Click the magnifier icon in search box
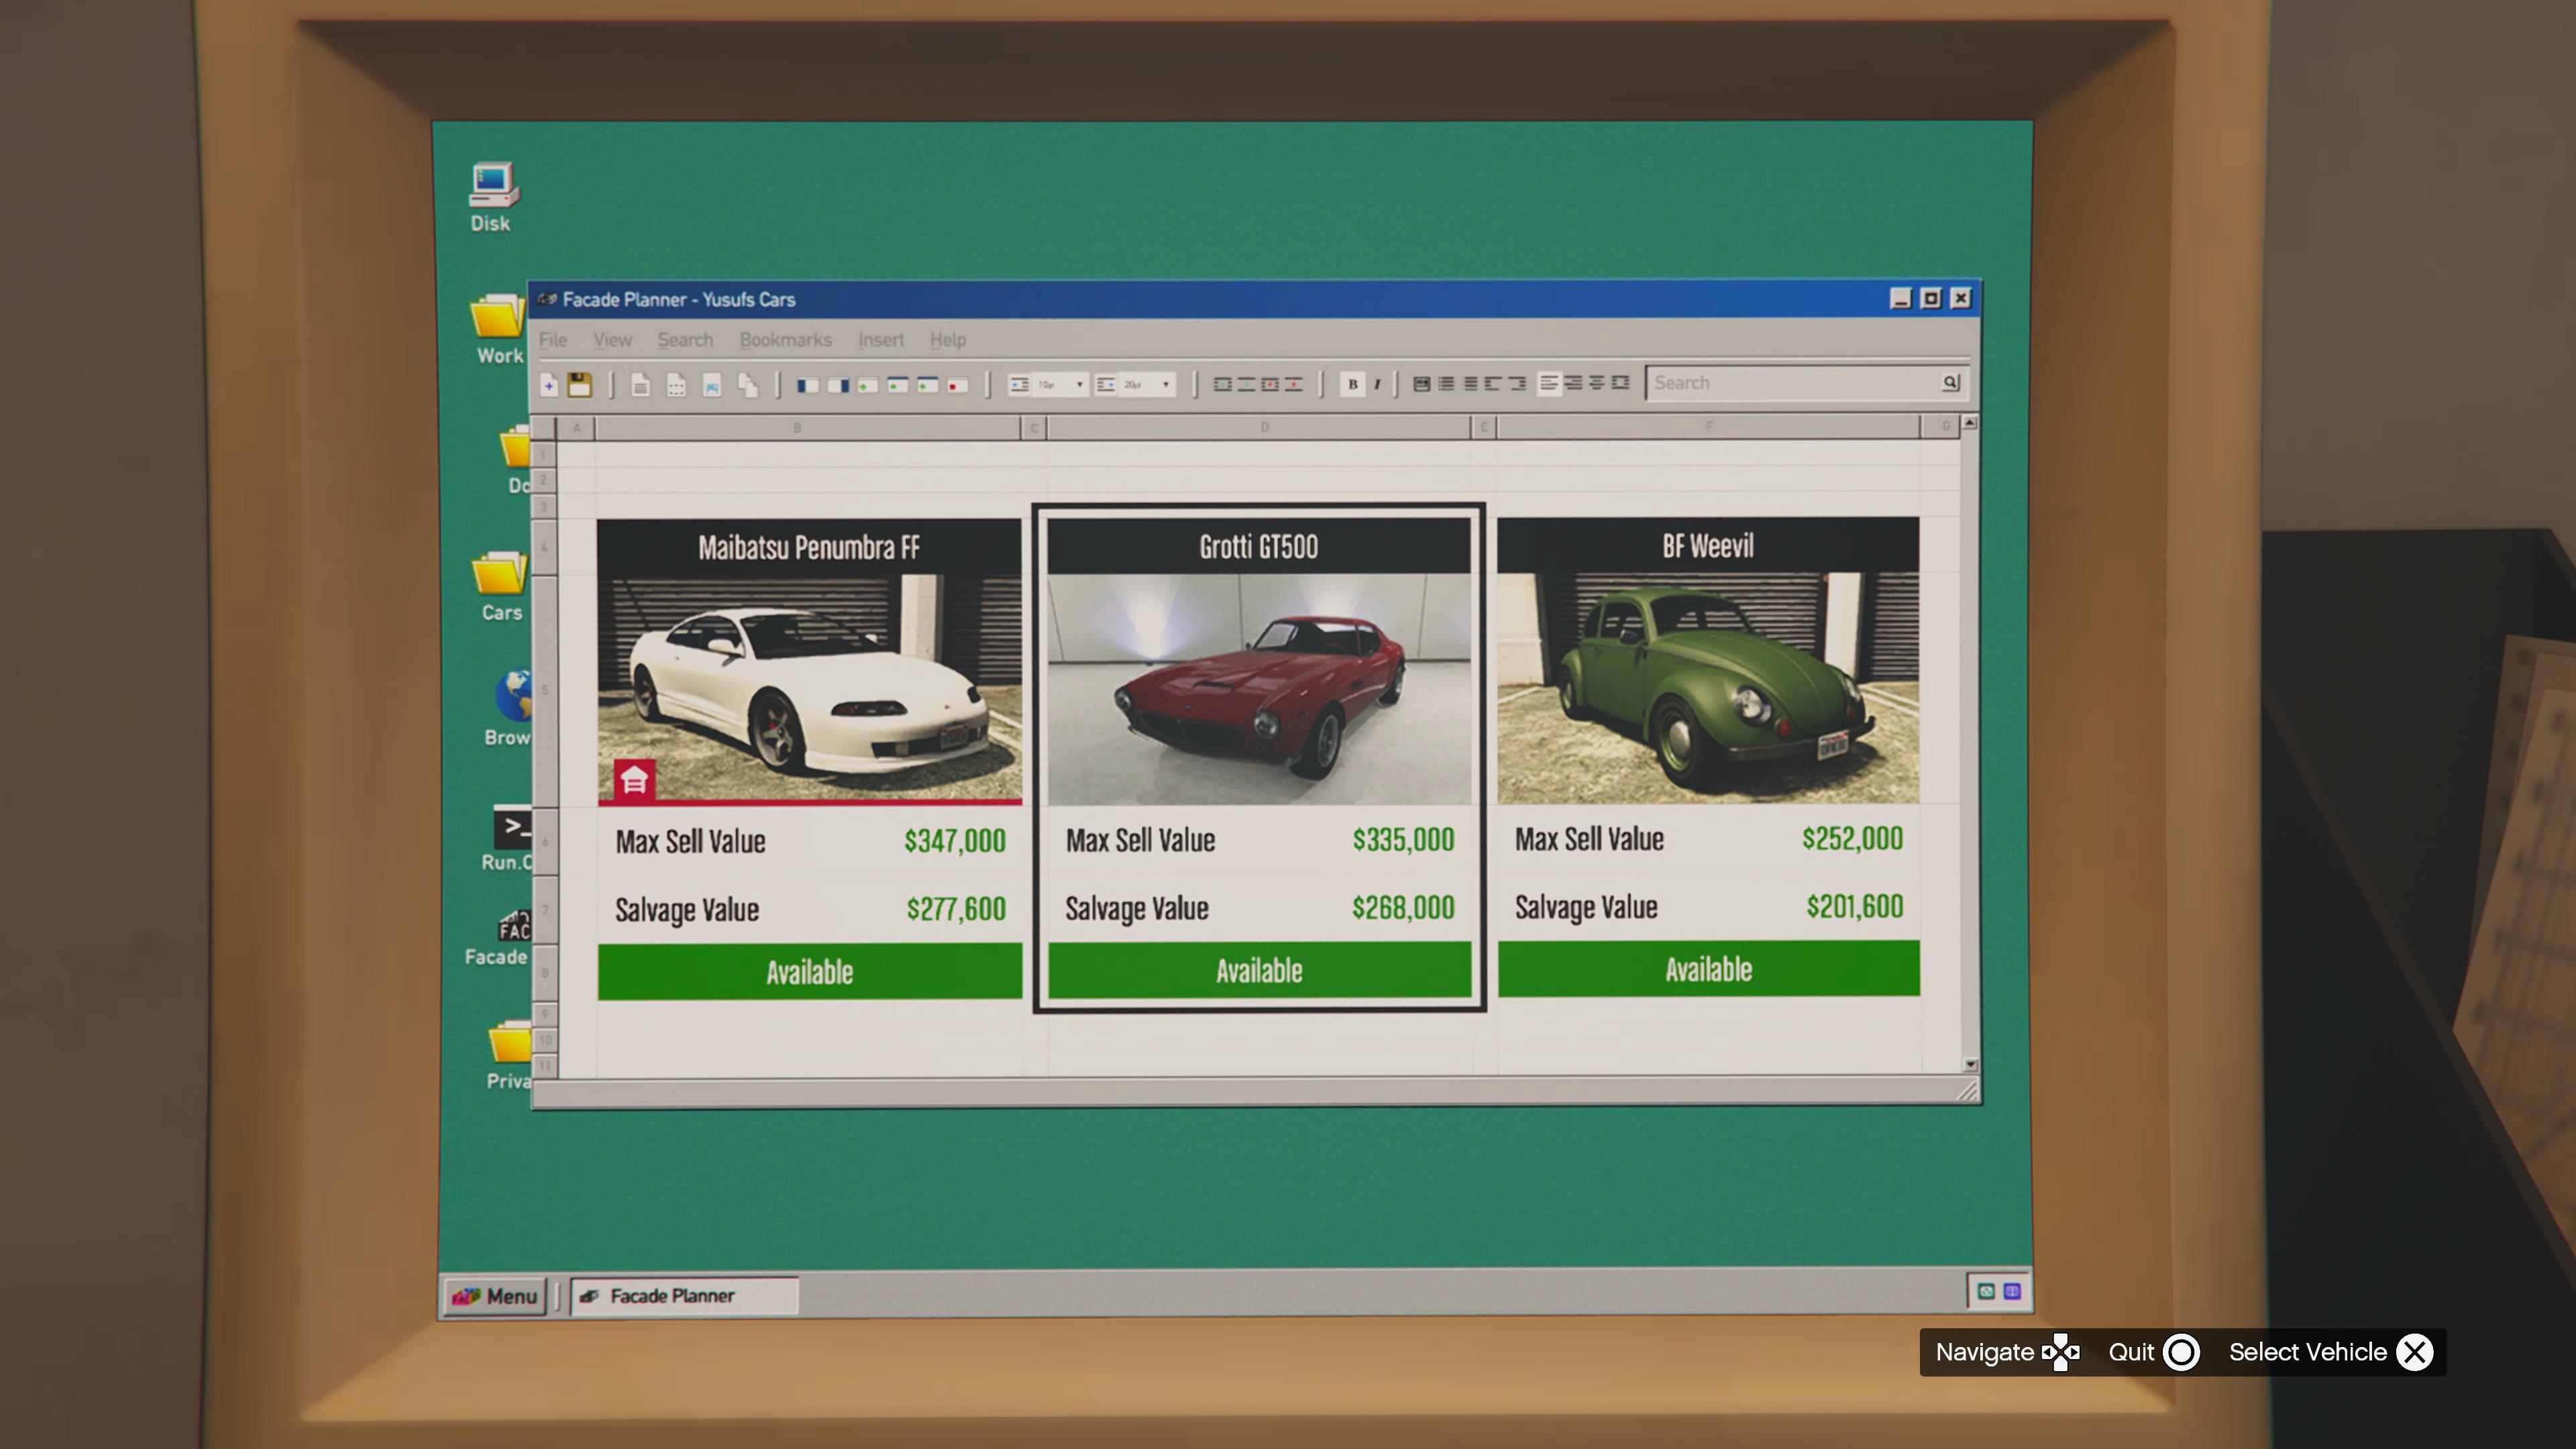This screenshot has height=1449, width=2576. pos(1950,382)
